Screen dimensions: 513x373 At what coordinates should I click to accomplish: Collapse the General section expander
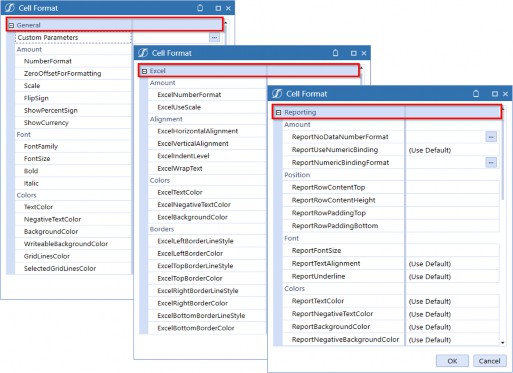point(11,25)
